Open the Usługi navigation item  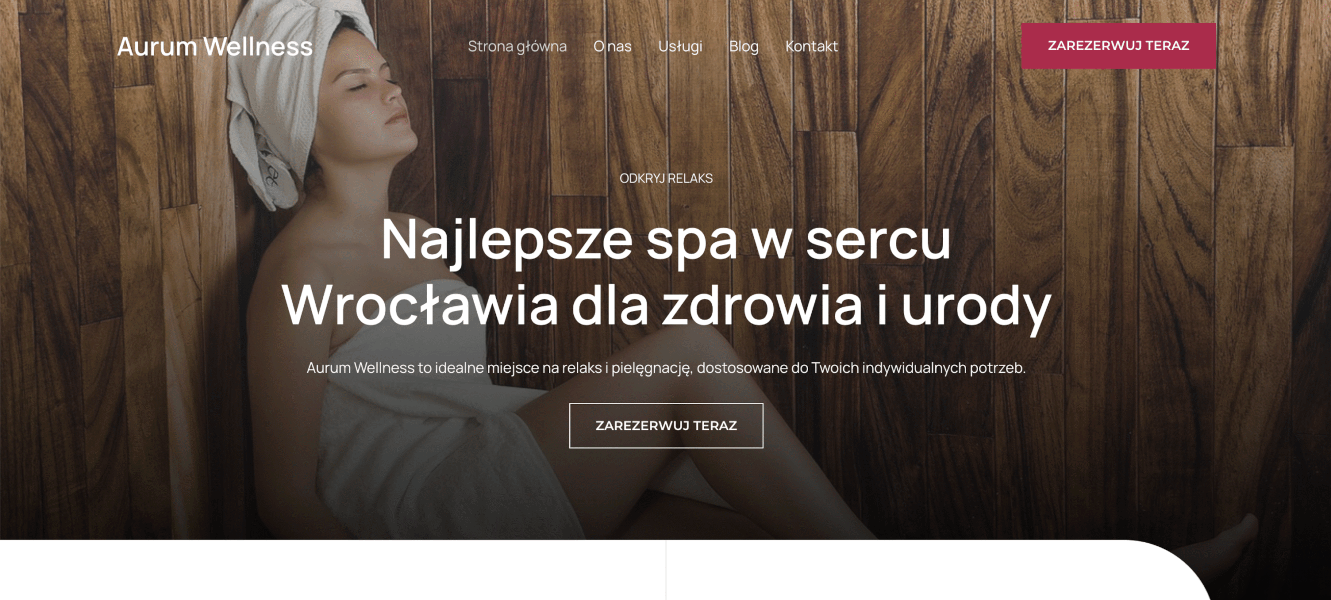(x=680, y=46)
